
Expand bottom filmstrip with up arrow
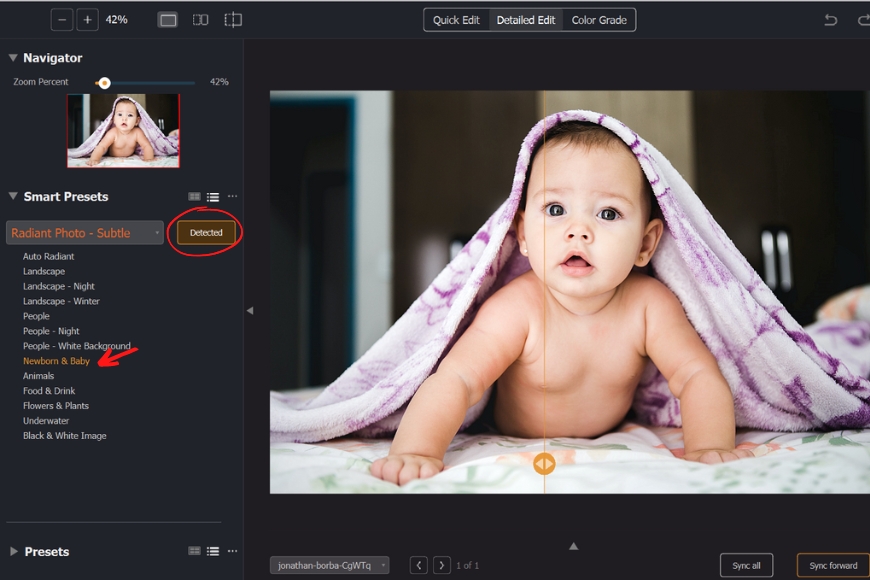pos(574,546)
